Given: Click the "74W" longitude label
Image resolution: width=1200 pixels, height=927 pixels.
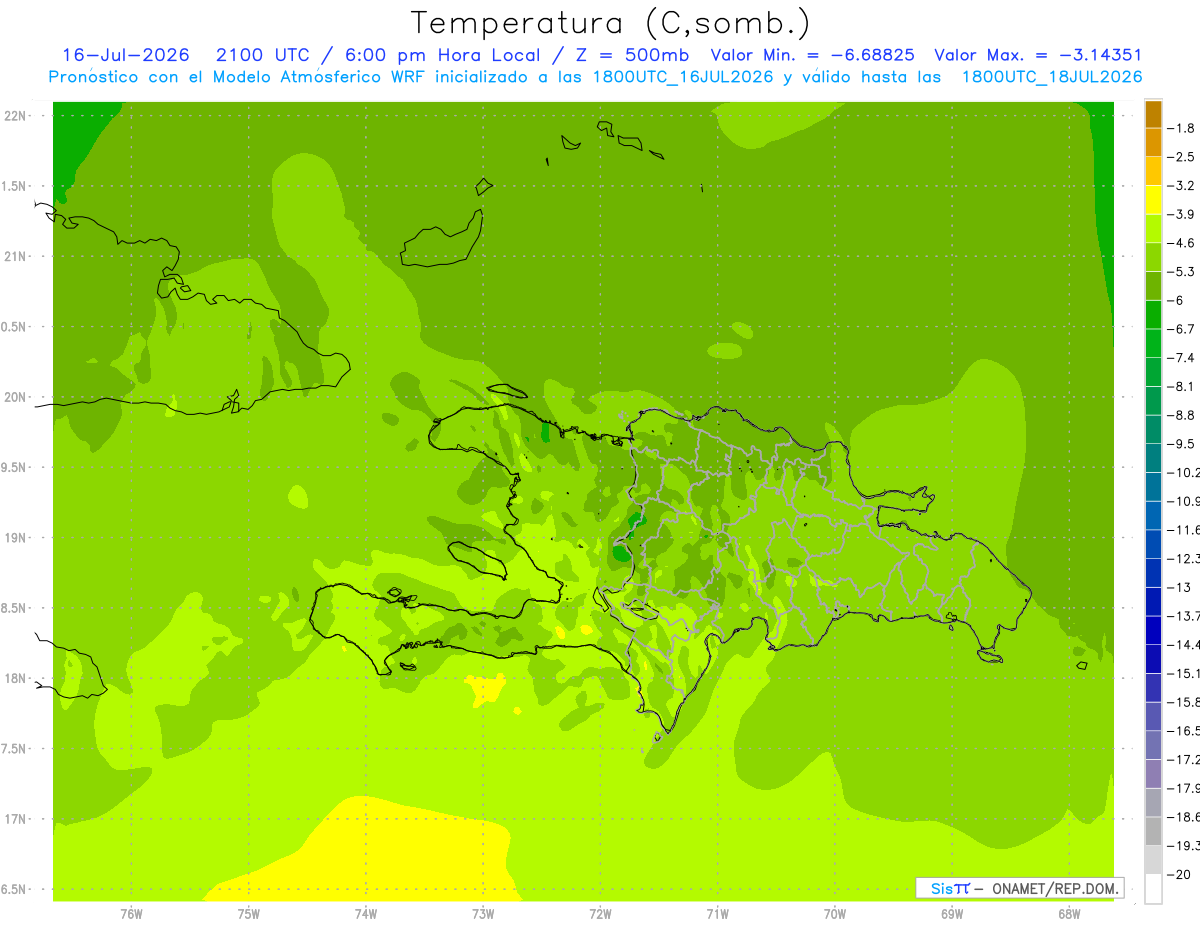Looking at the screenshot, I should [365, 913].
